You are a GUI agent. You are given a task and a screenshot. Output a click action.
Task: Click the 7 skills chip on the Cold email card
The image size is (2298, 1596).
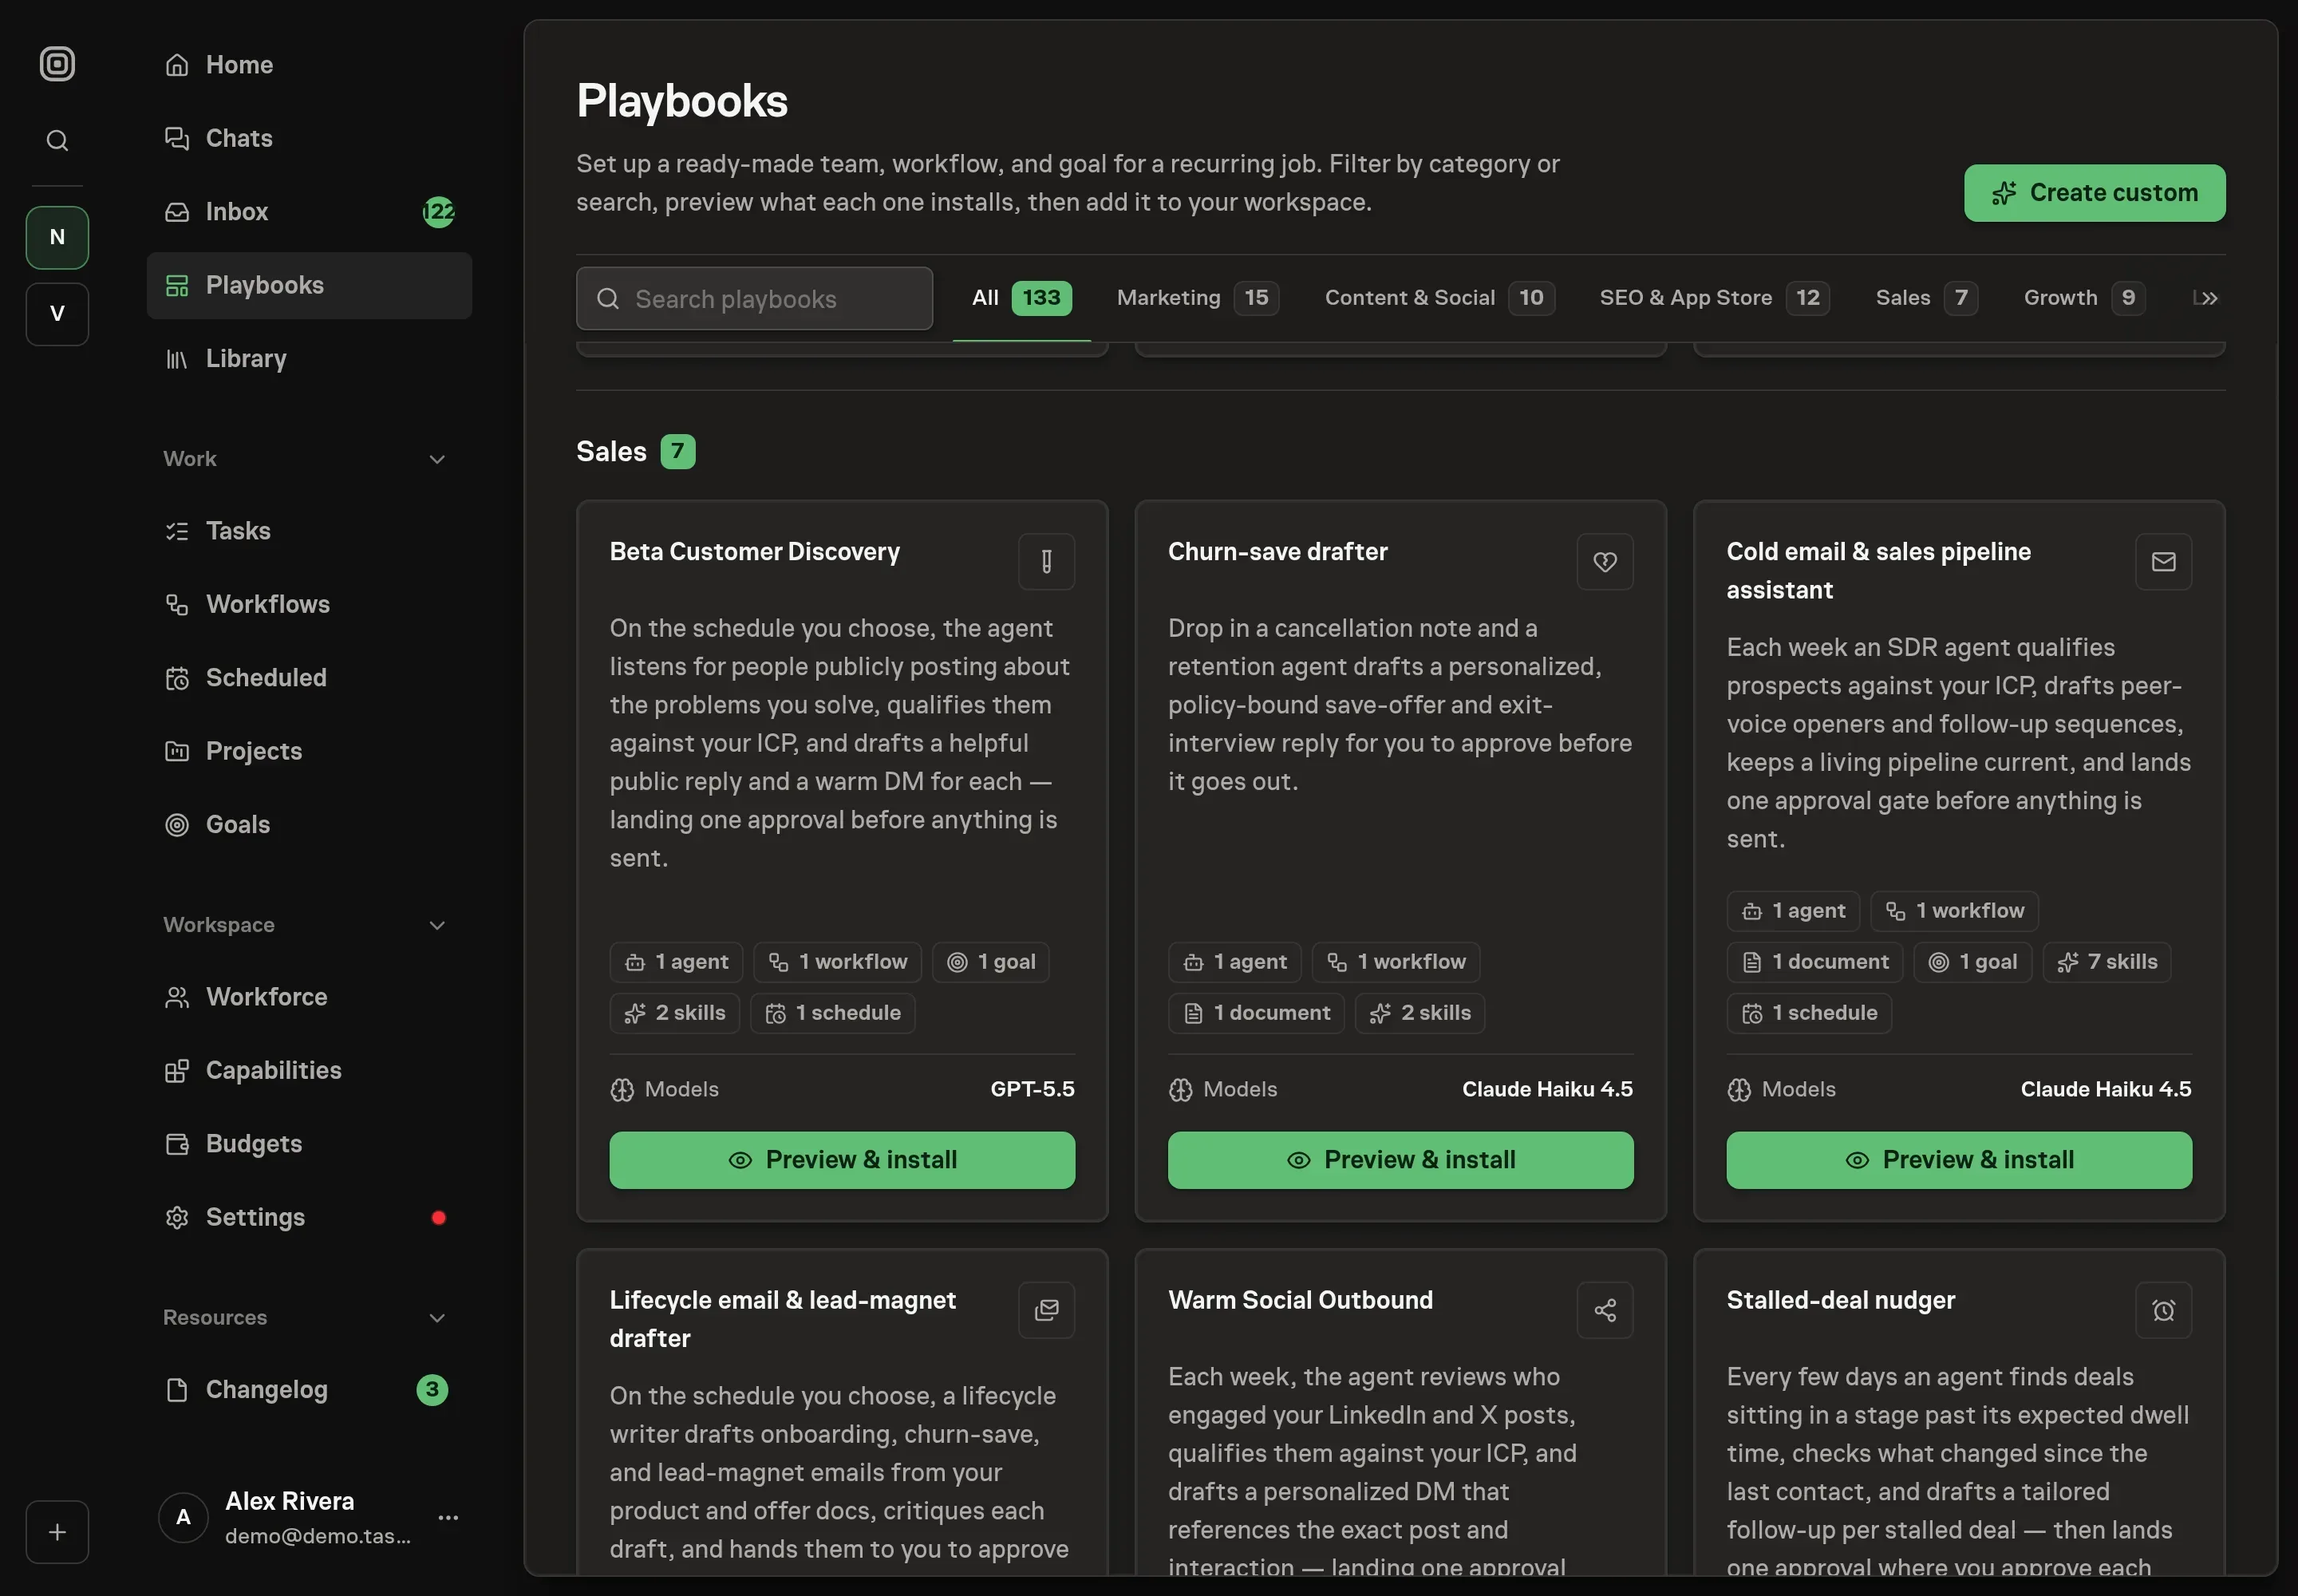click(2106, 962)
